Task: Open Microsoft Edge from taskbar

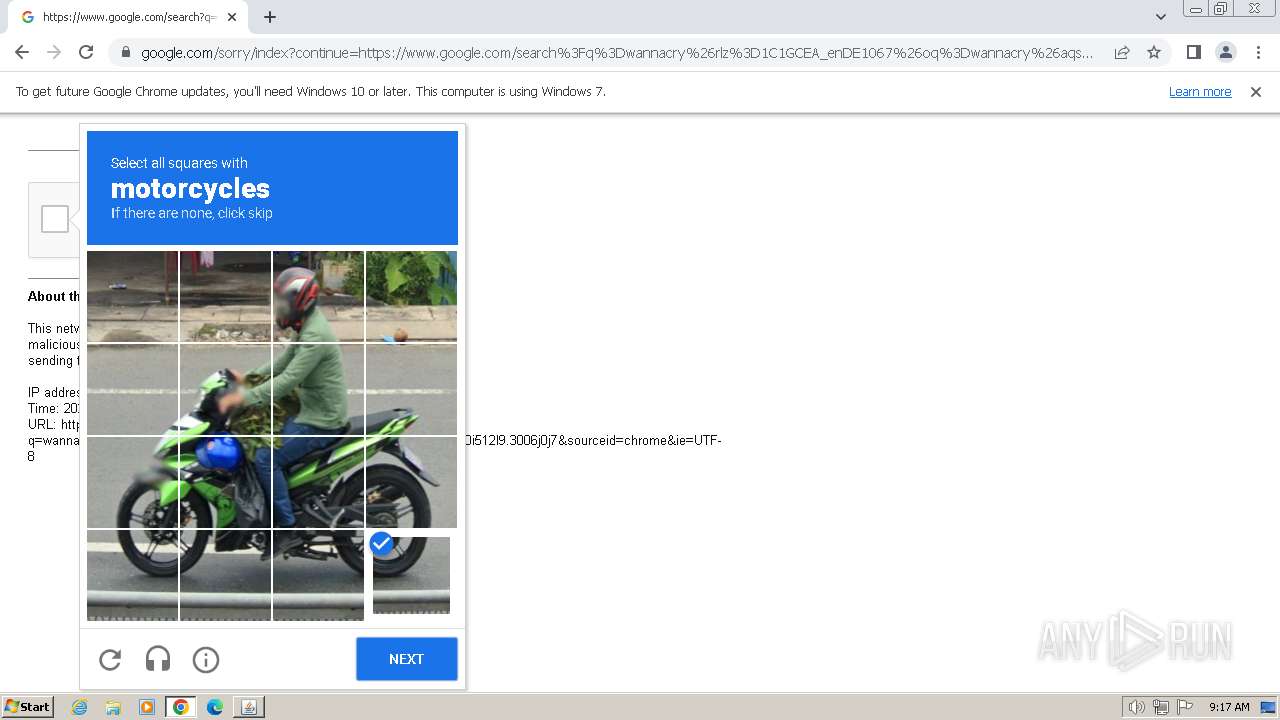Action: (x=215, y=707)
